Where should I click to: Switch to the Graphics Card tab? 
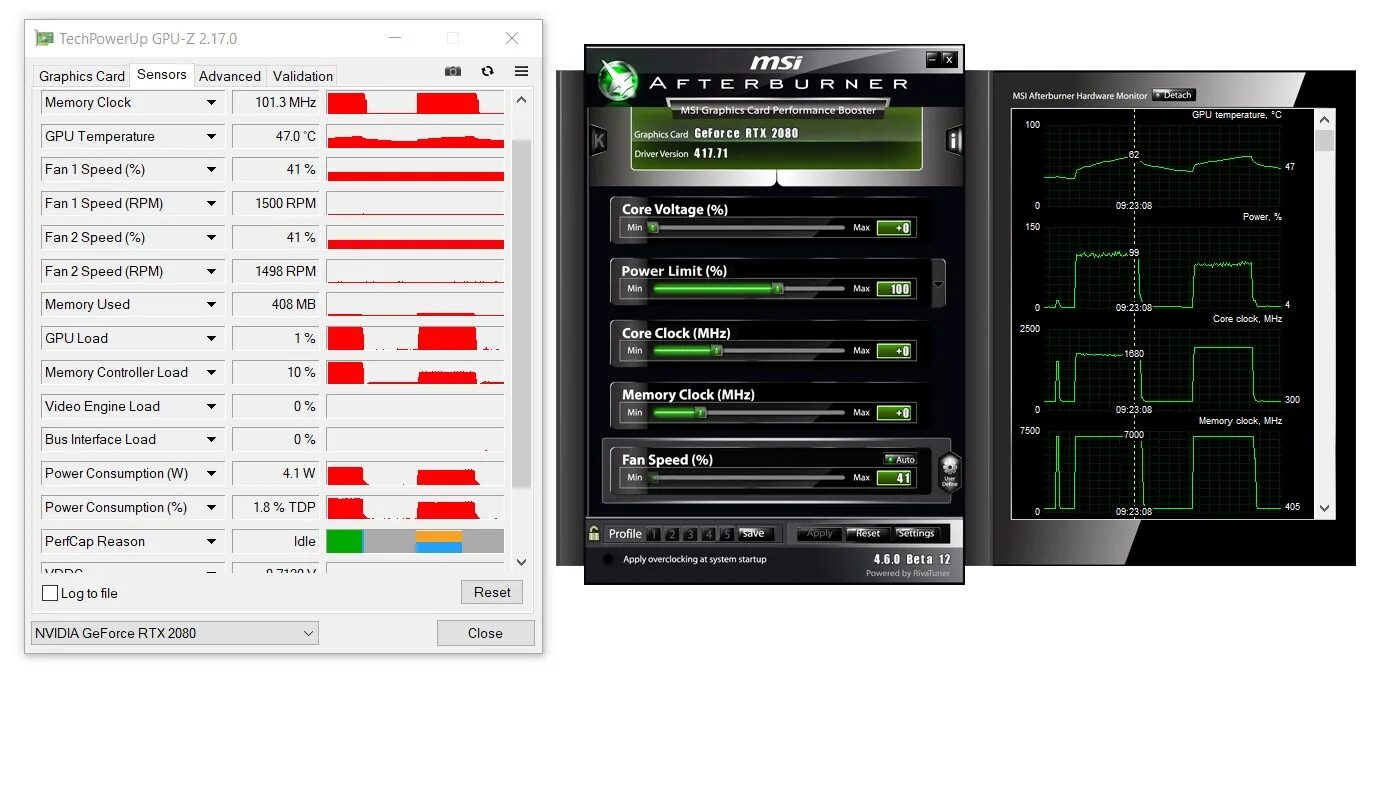coord(82,76)
